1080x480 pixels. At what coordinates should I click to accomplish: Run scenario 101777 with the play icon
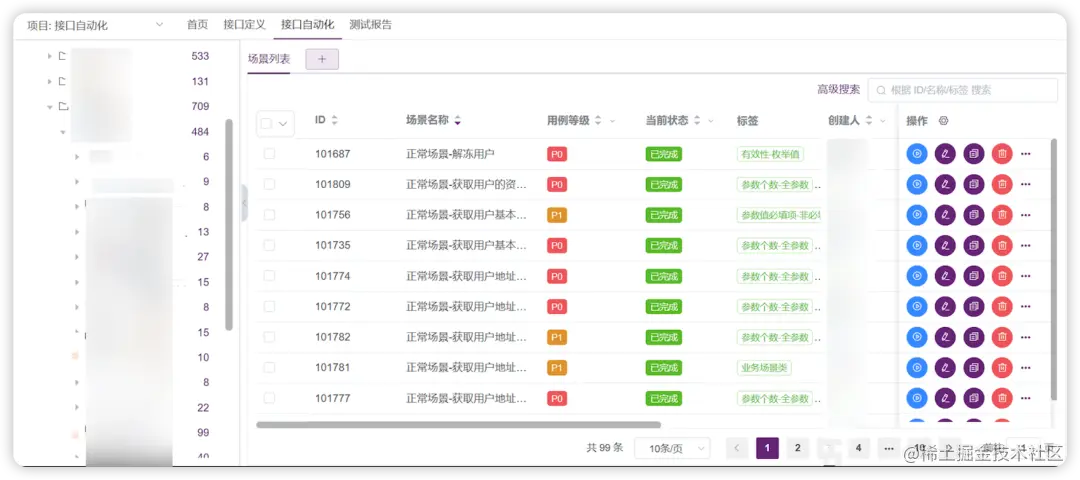(x=917, y=398)
